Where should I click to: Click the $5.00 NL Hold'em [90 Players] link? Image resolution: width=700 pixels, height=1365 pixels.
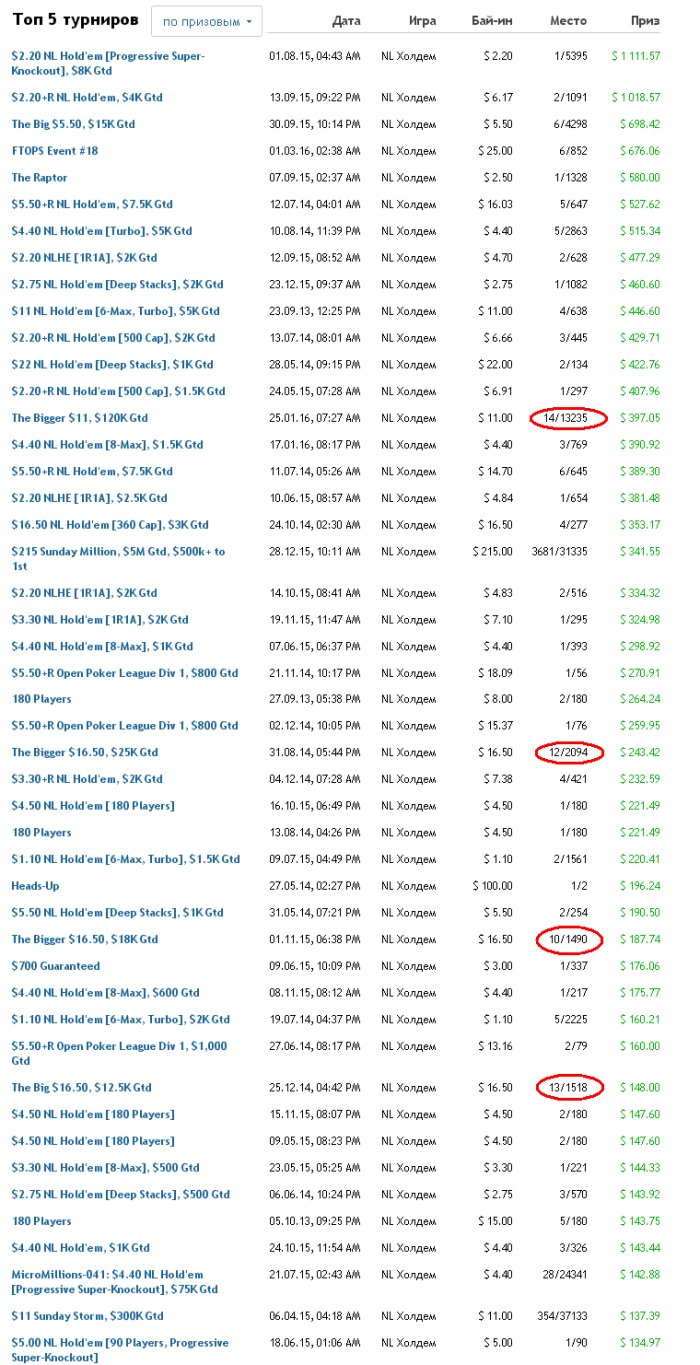coord(119,1343)
